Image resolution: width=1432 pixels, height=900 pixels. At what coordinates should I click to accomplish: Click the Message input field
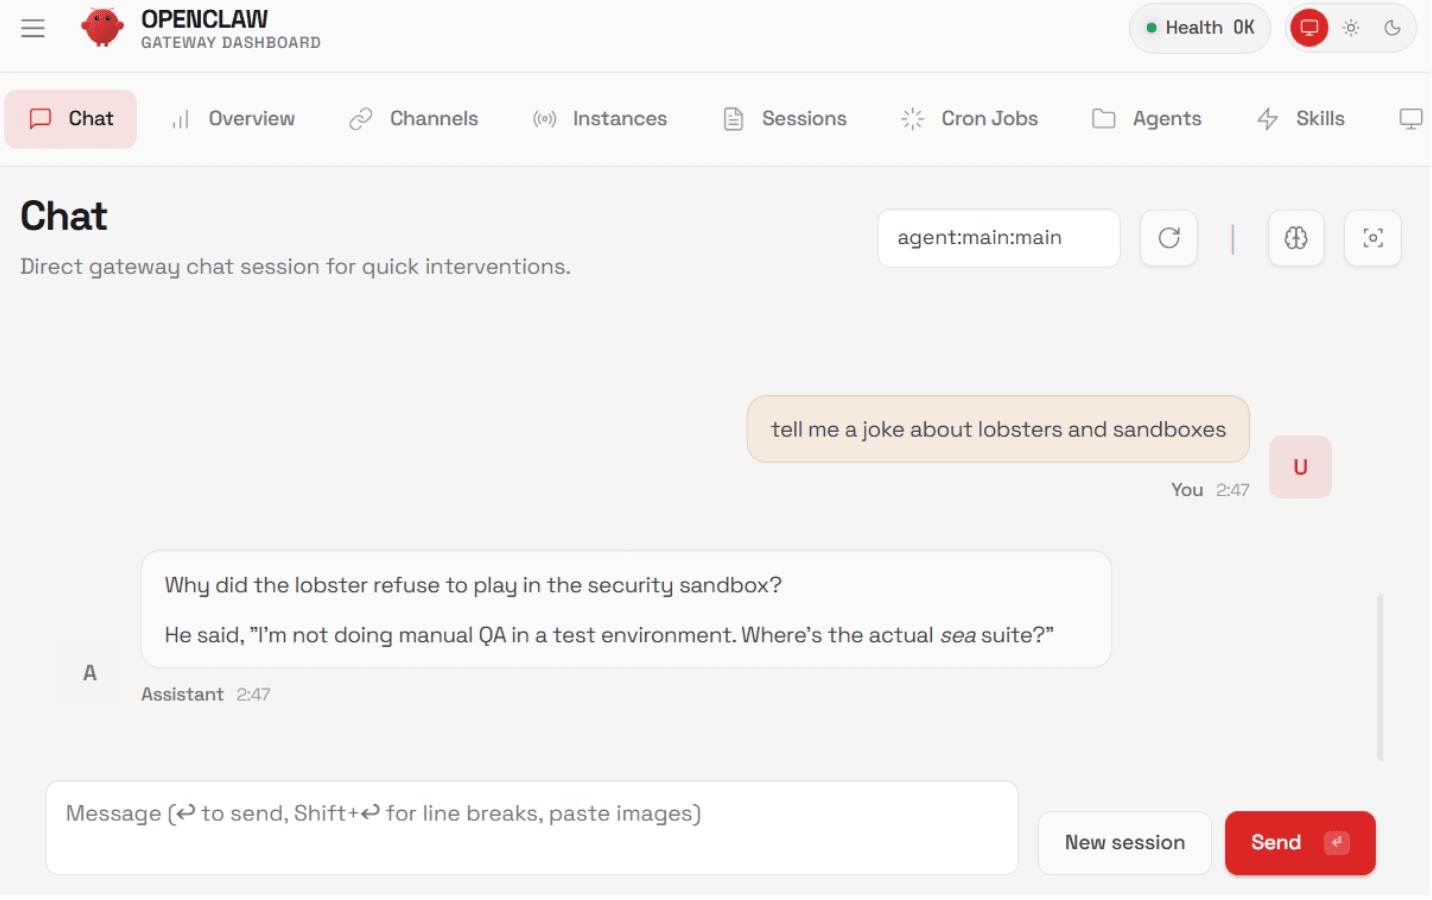click(x=531, y=828)
